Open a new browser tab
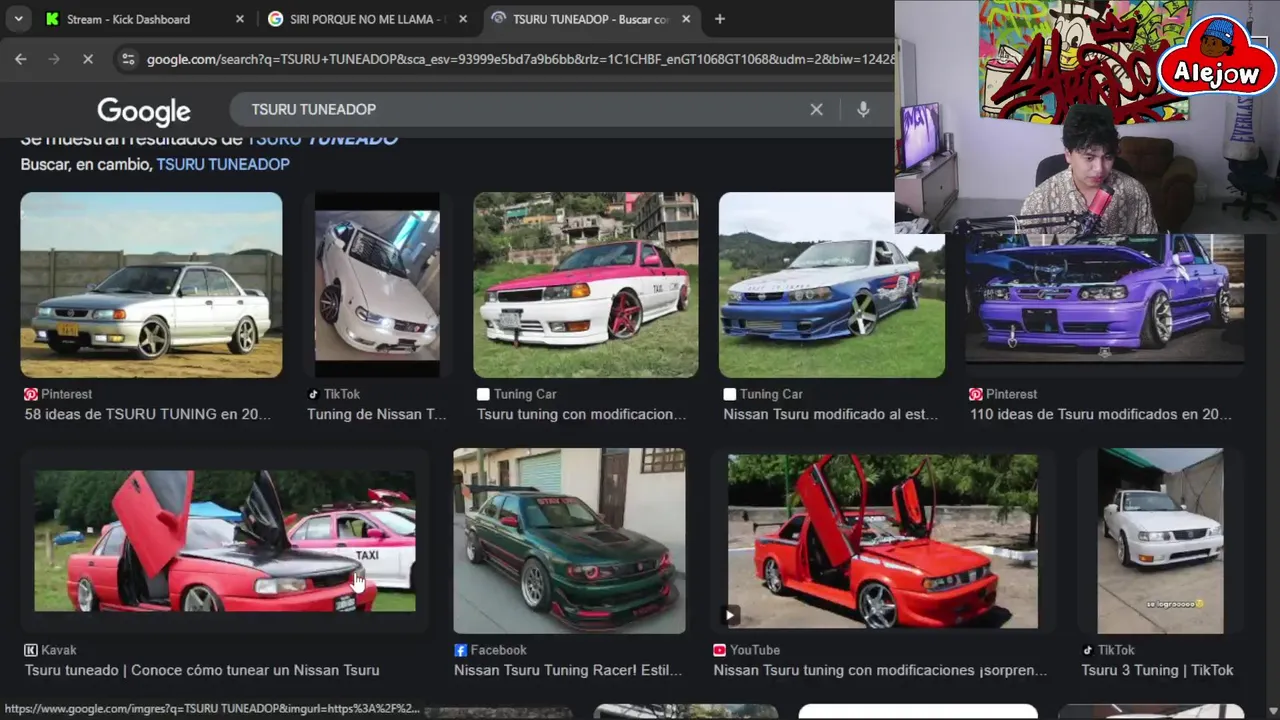 [x=720, y=19]
